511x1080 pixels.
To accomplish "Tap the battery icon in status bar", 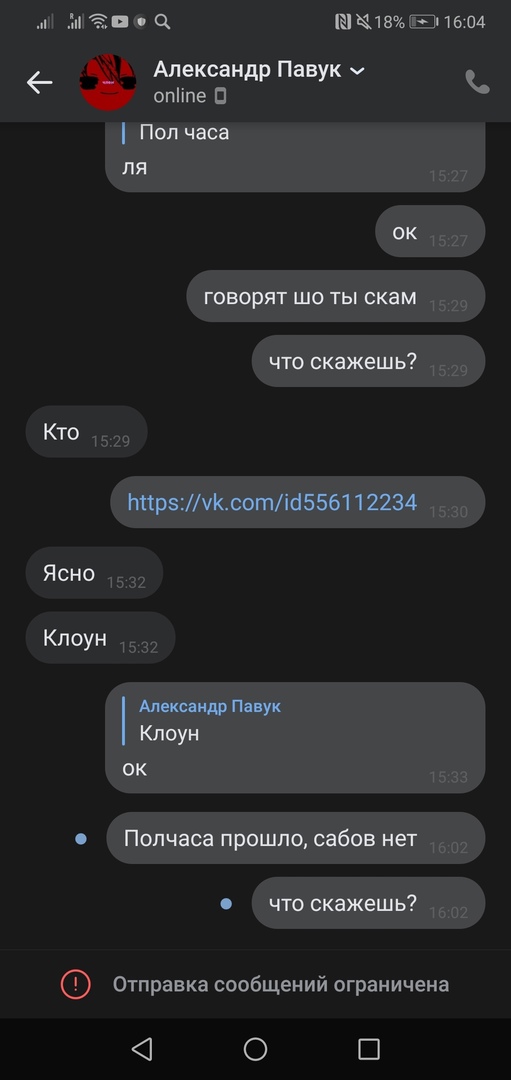I will click(x=424, y=22).
